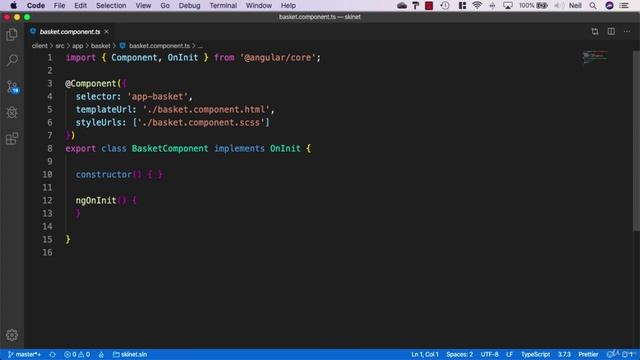Click the 'client' breadcrumb segment

[x=40, y=46]
